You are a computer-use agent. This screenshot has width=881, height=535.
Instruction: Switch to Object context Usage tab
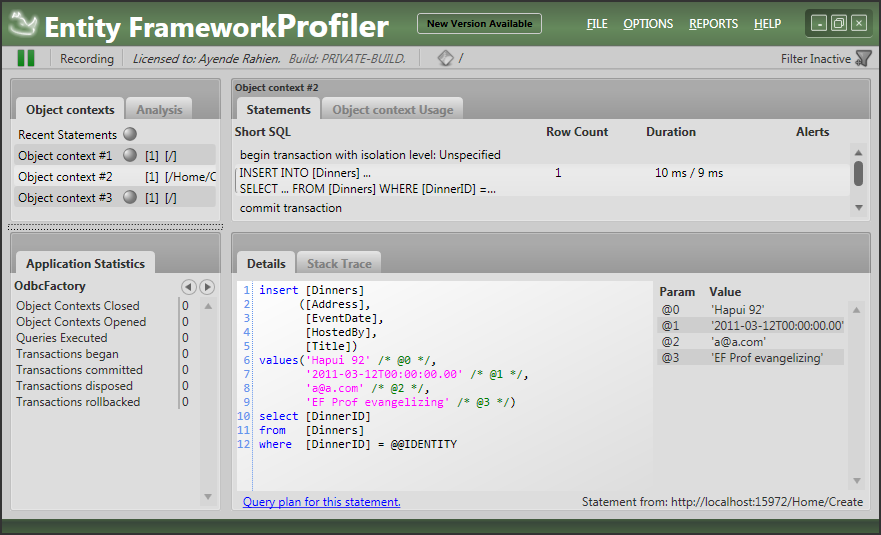click(x=392, y=109)
